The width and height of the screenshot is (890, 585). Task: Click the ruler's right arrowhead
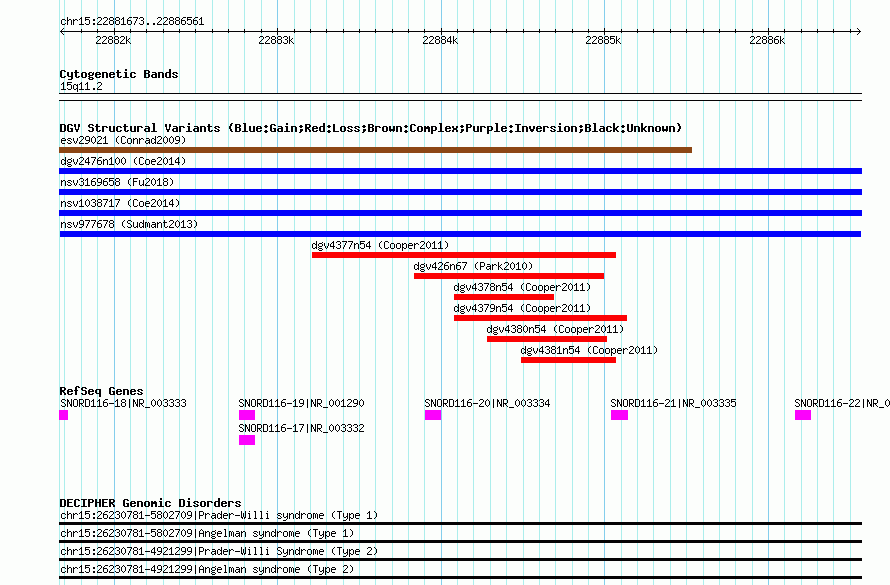click(858, 31)
